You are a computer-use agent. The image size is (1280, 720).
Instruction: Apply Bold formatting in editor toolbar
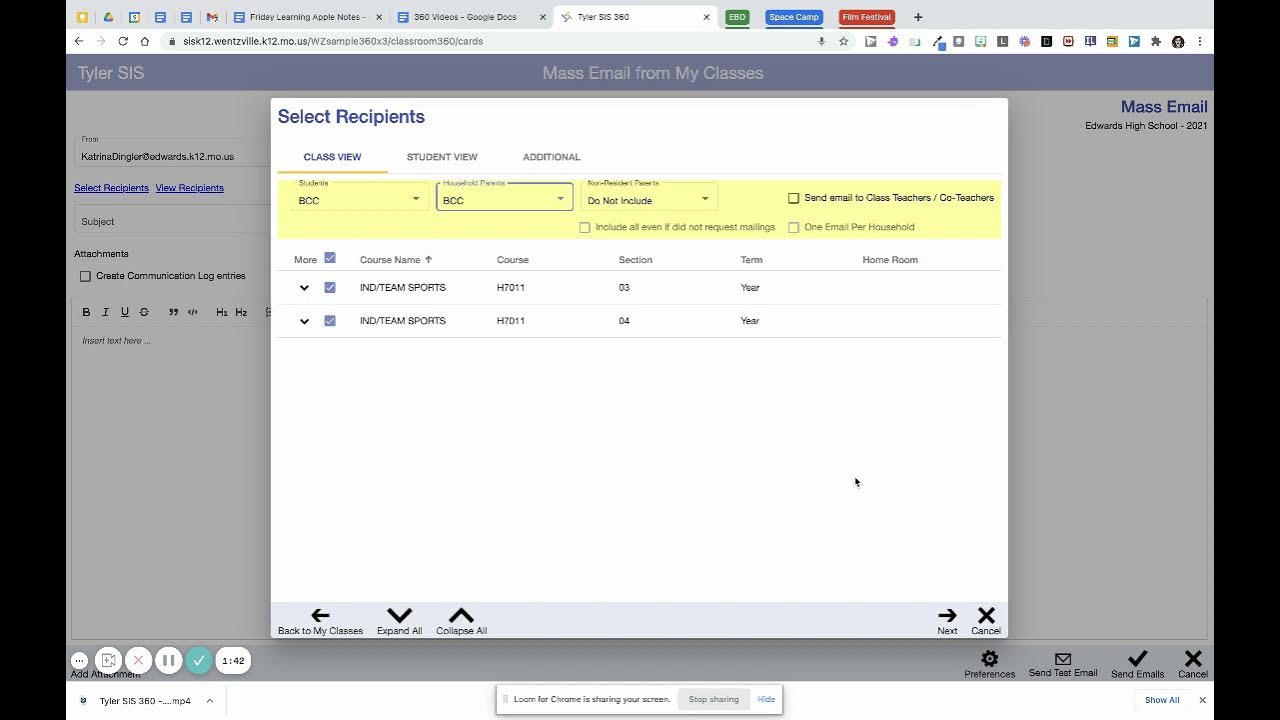86,312
